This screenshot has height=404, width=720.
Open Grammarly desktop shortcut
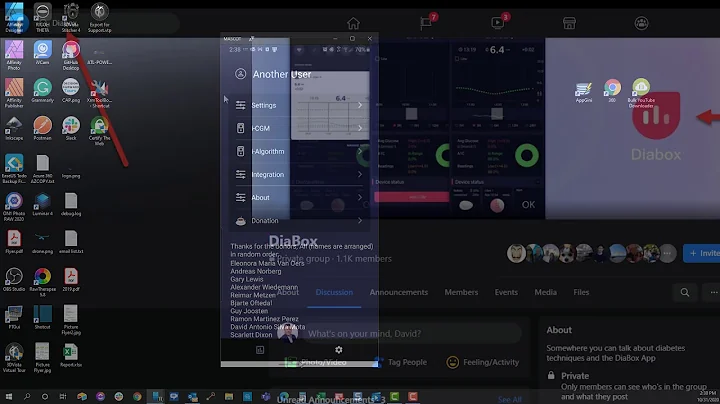[x=42, y=90]
